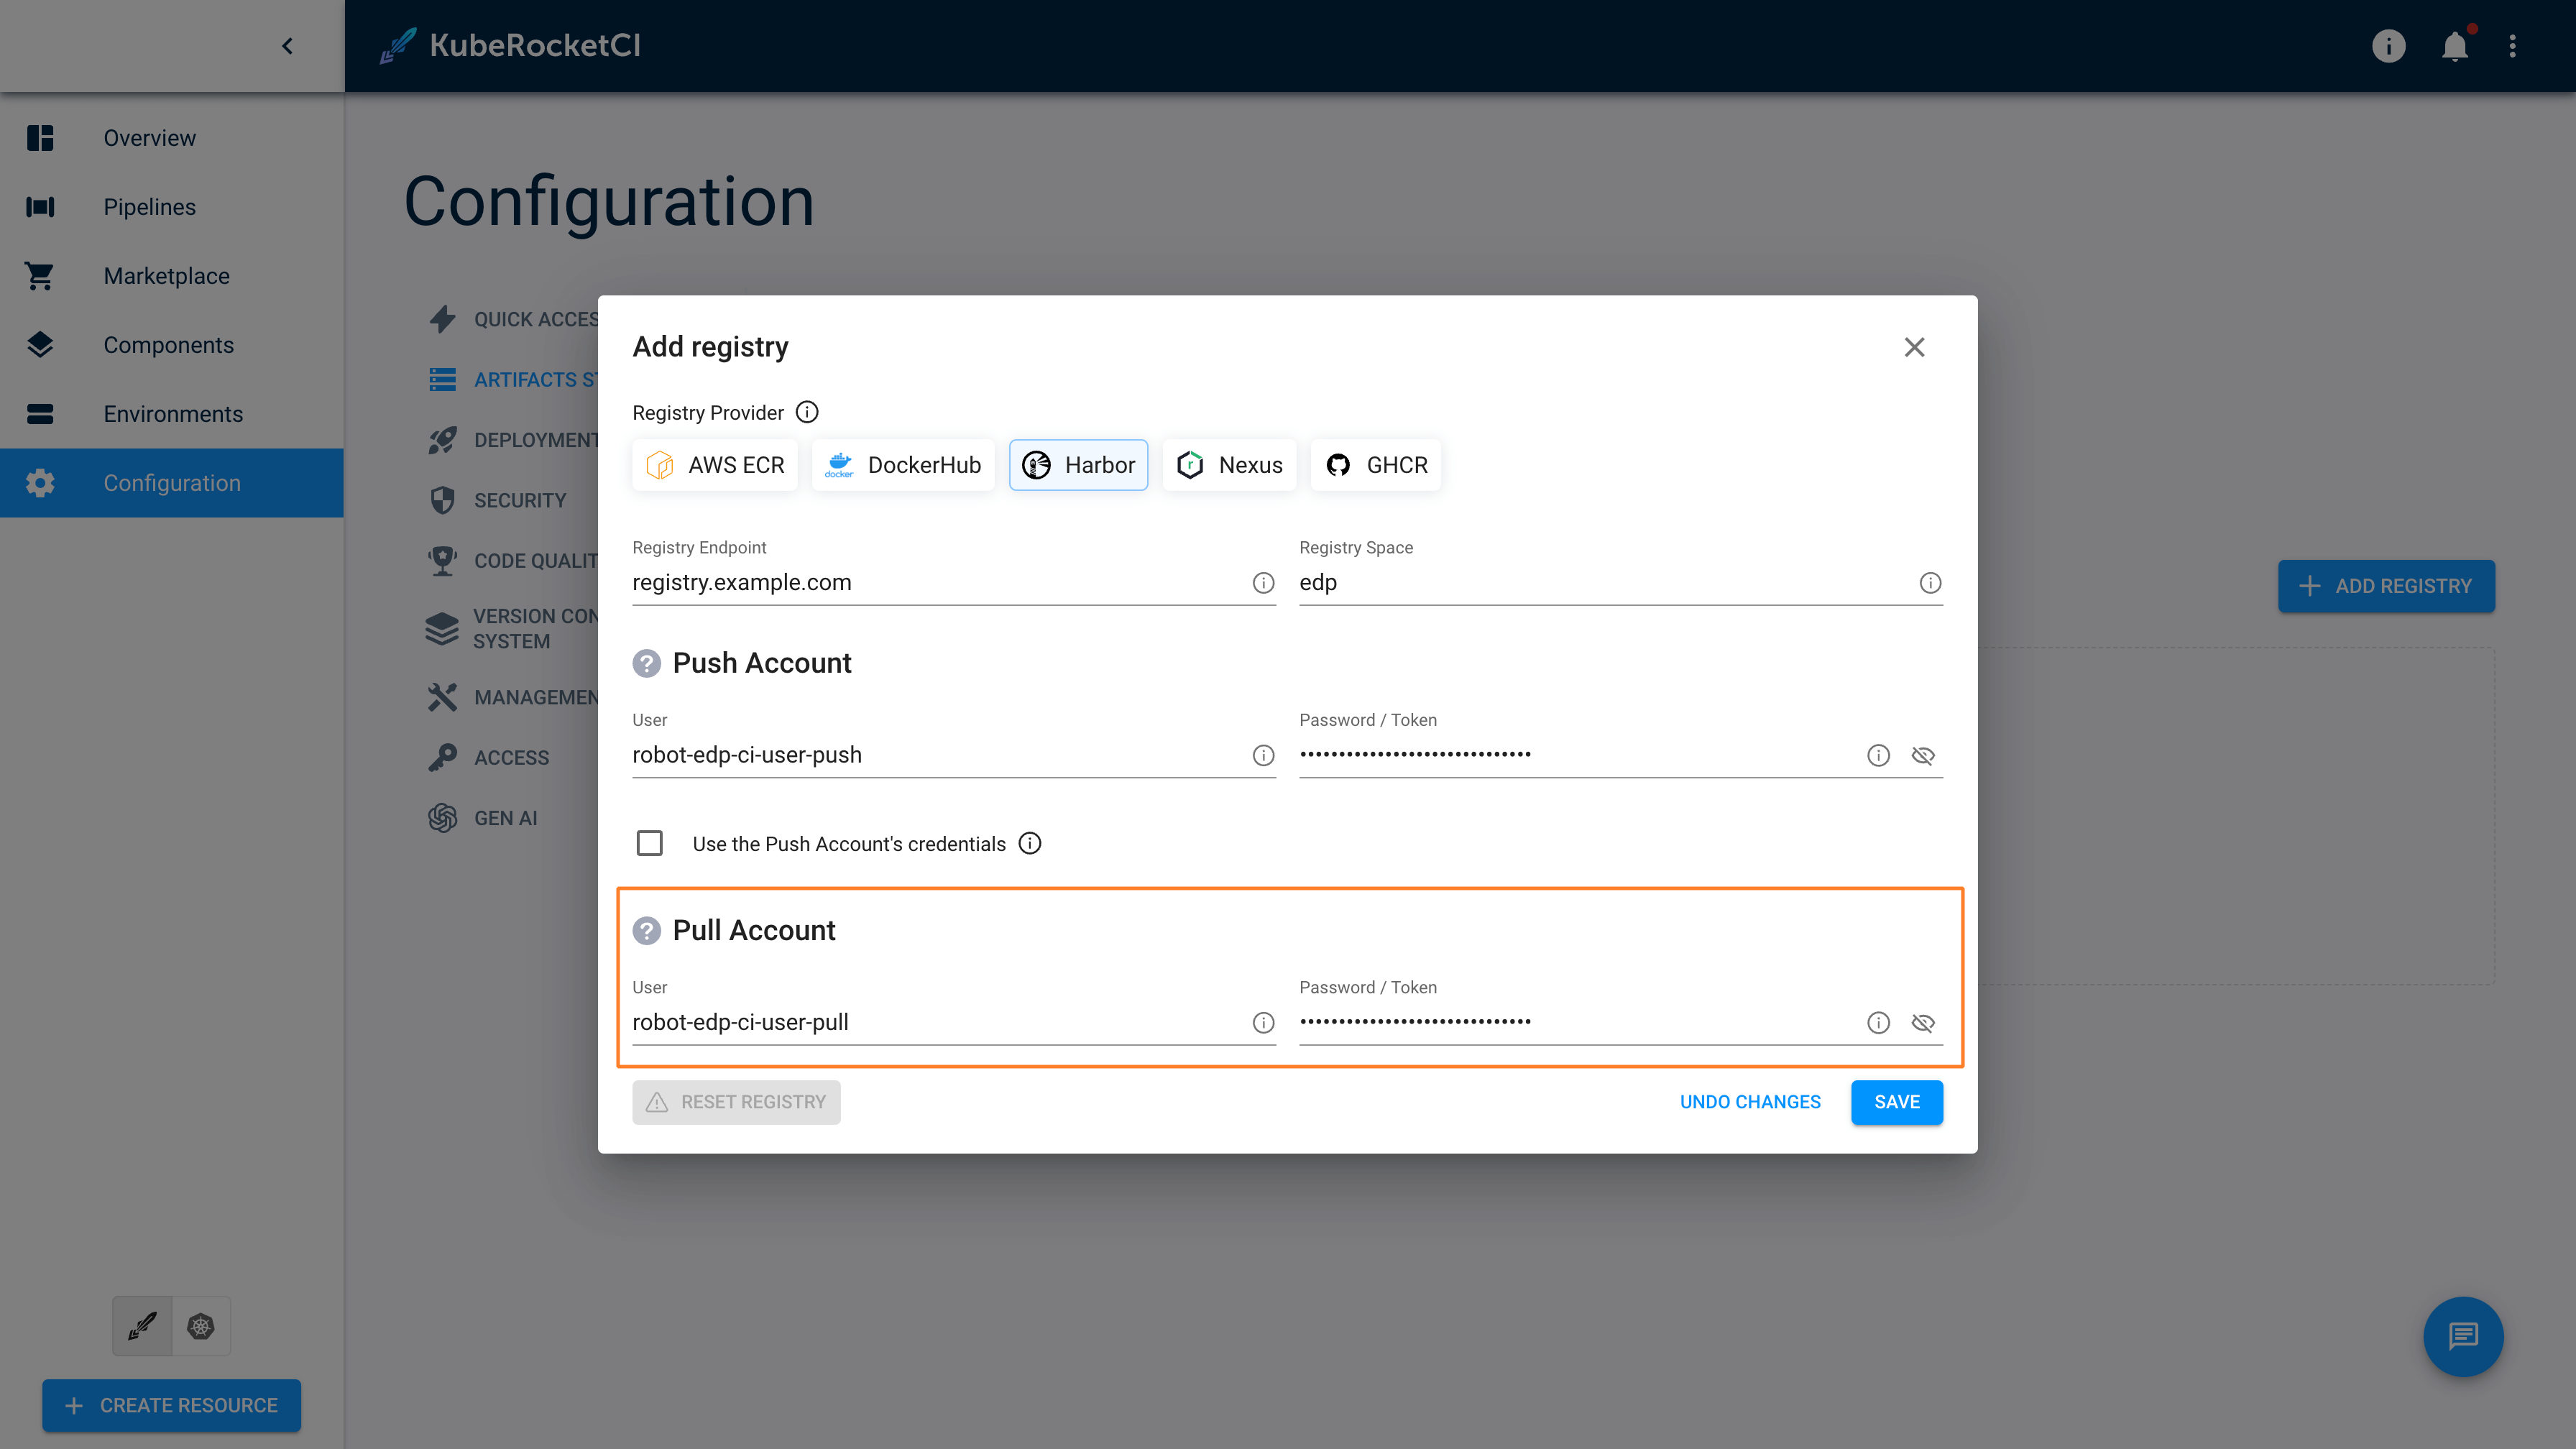2576x1449 pixels.
Task: Click the CREATE RESOURCE button
Action: 172,1404
